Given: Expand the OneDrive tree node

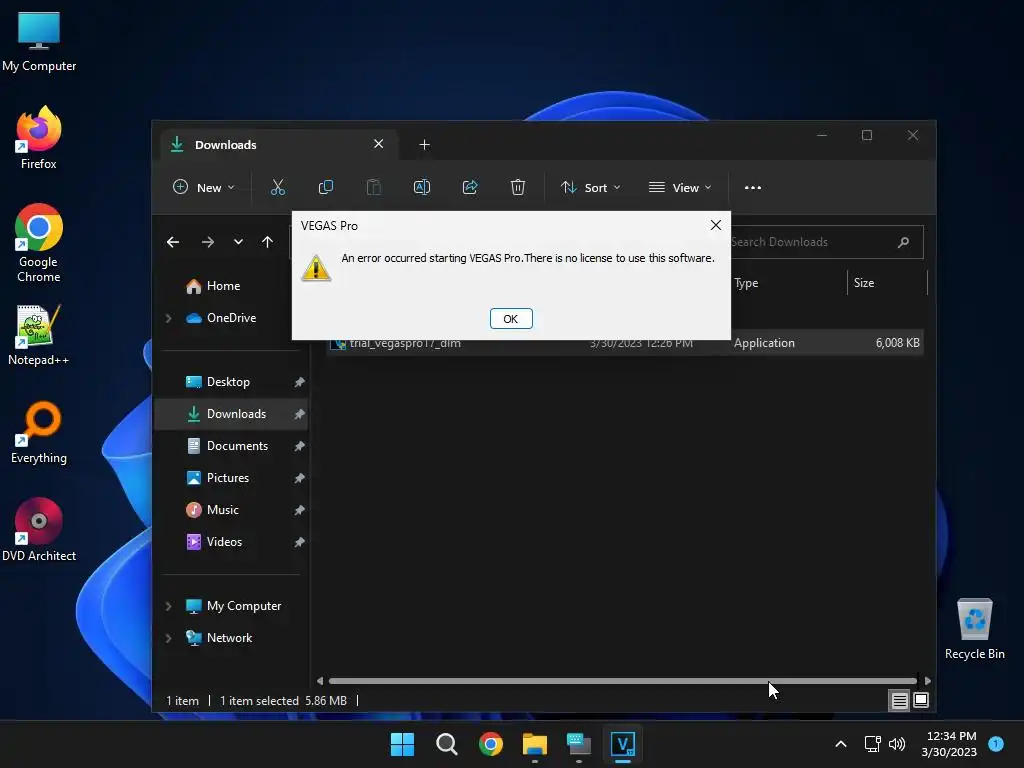Looking at the screenshot, I should click(x=168, y=318).
